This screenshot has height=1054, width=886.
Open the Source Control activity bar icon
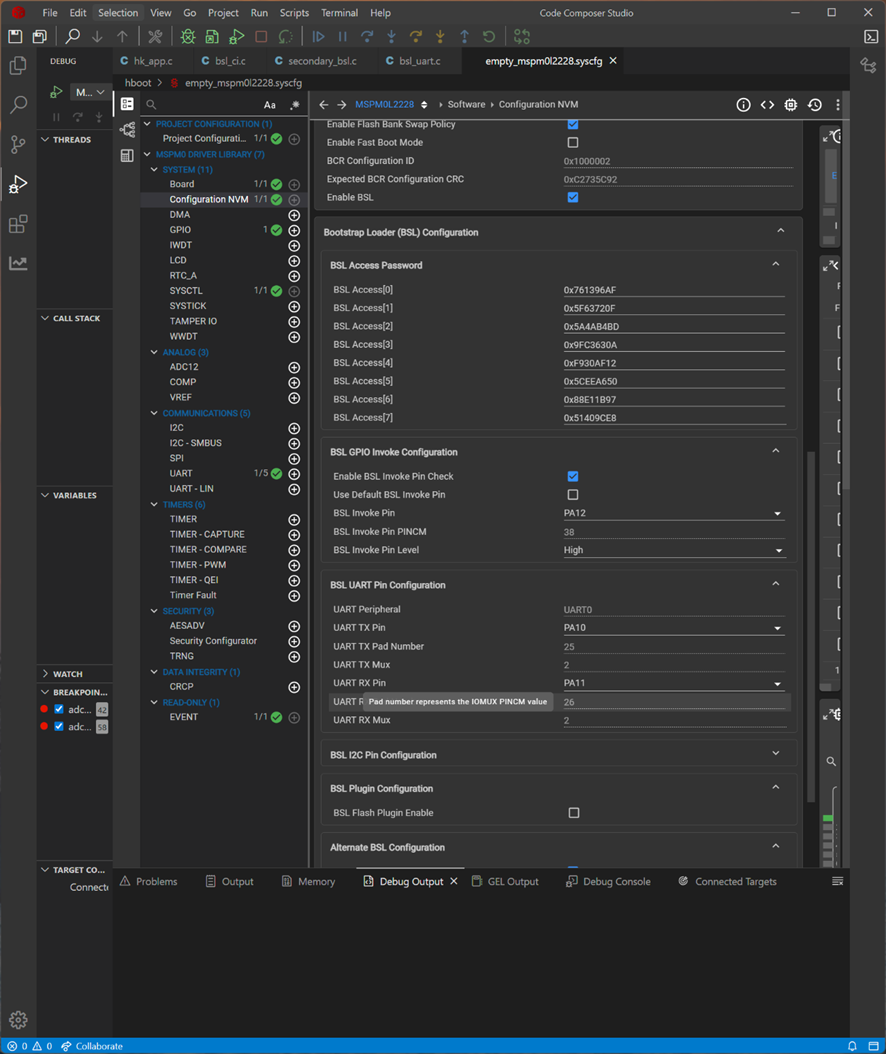[18, 144]
